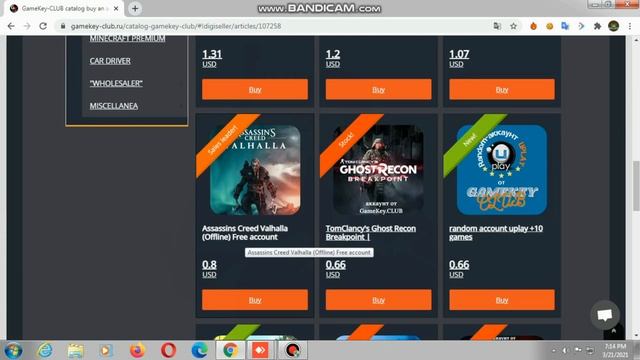This screenshot has height=360, width=640.
Task: Open the Chrome three-dot menu
Action: (630, 26)
